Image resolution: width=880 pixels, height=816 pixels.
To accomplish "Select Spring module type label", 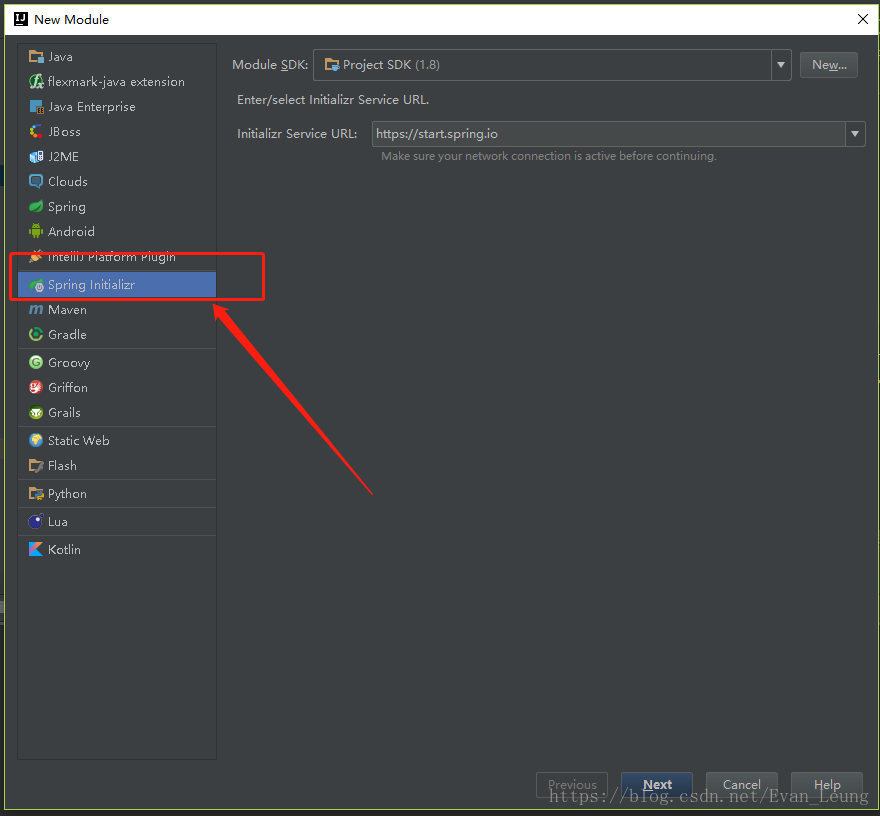I will tap(67, 207).
